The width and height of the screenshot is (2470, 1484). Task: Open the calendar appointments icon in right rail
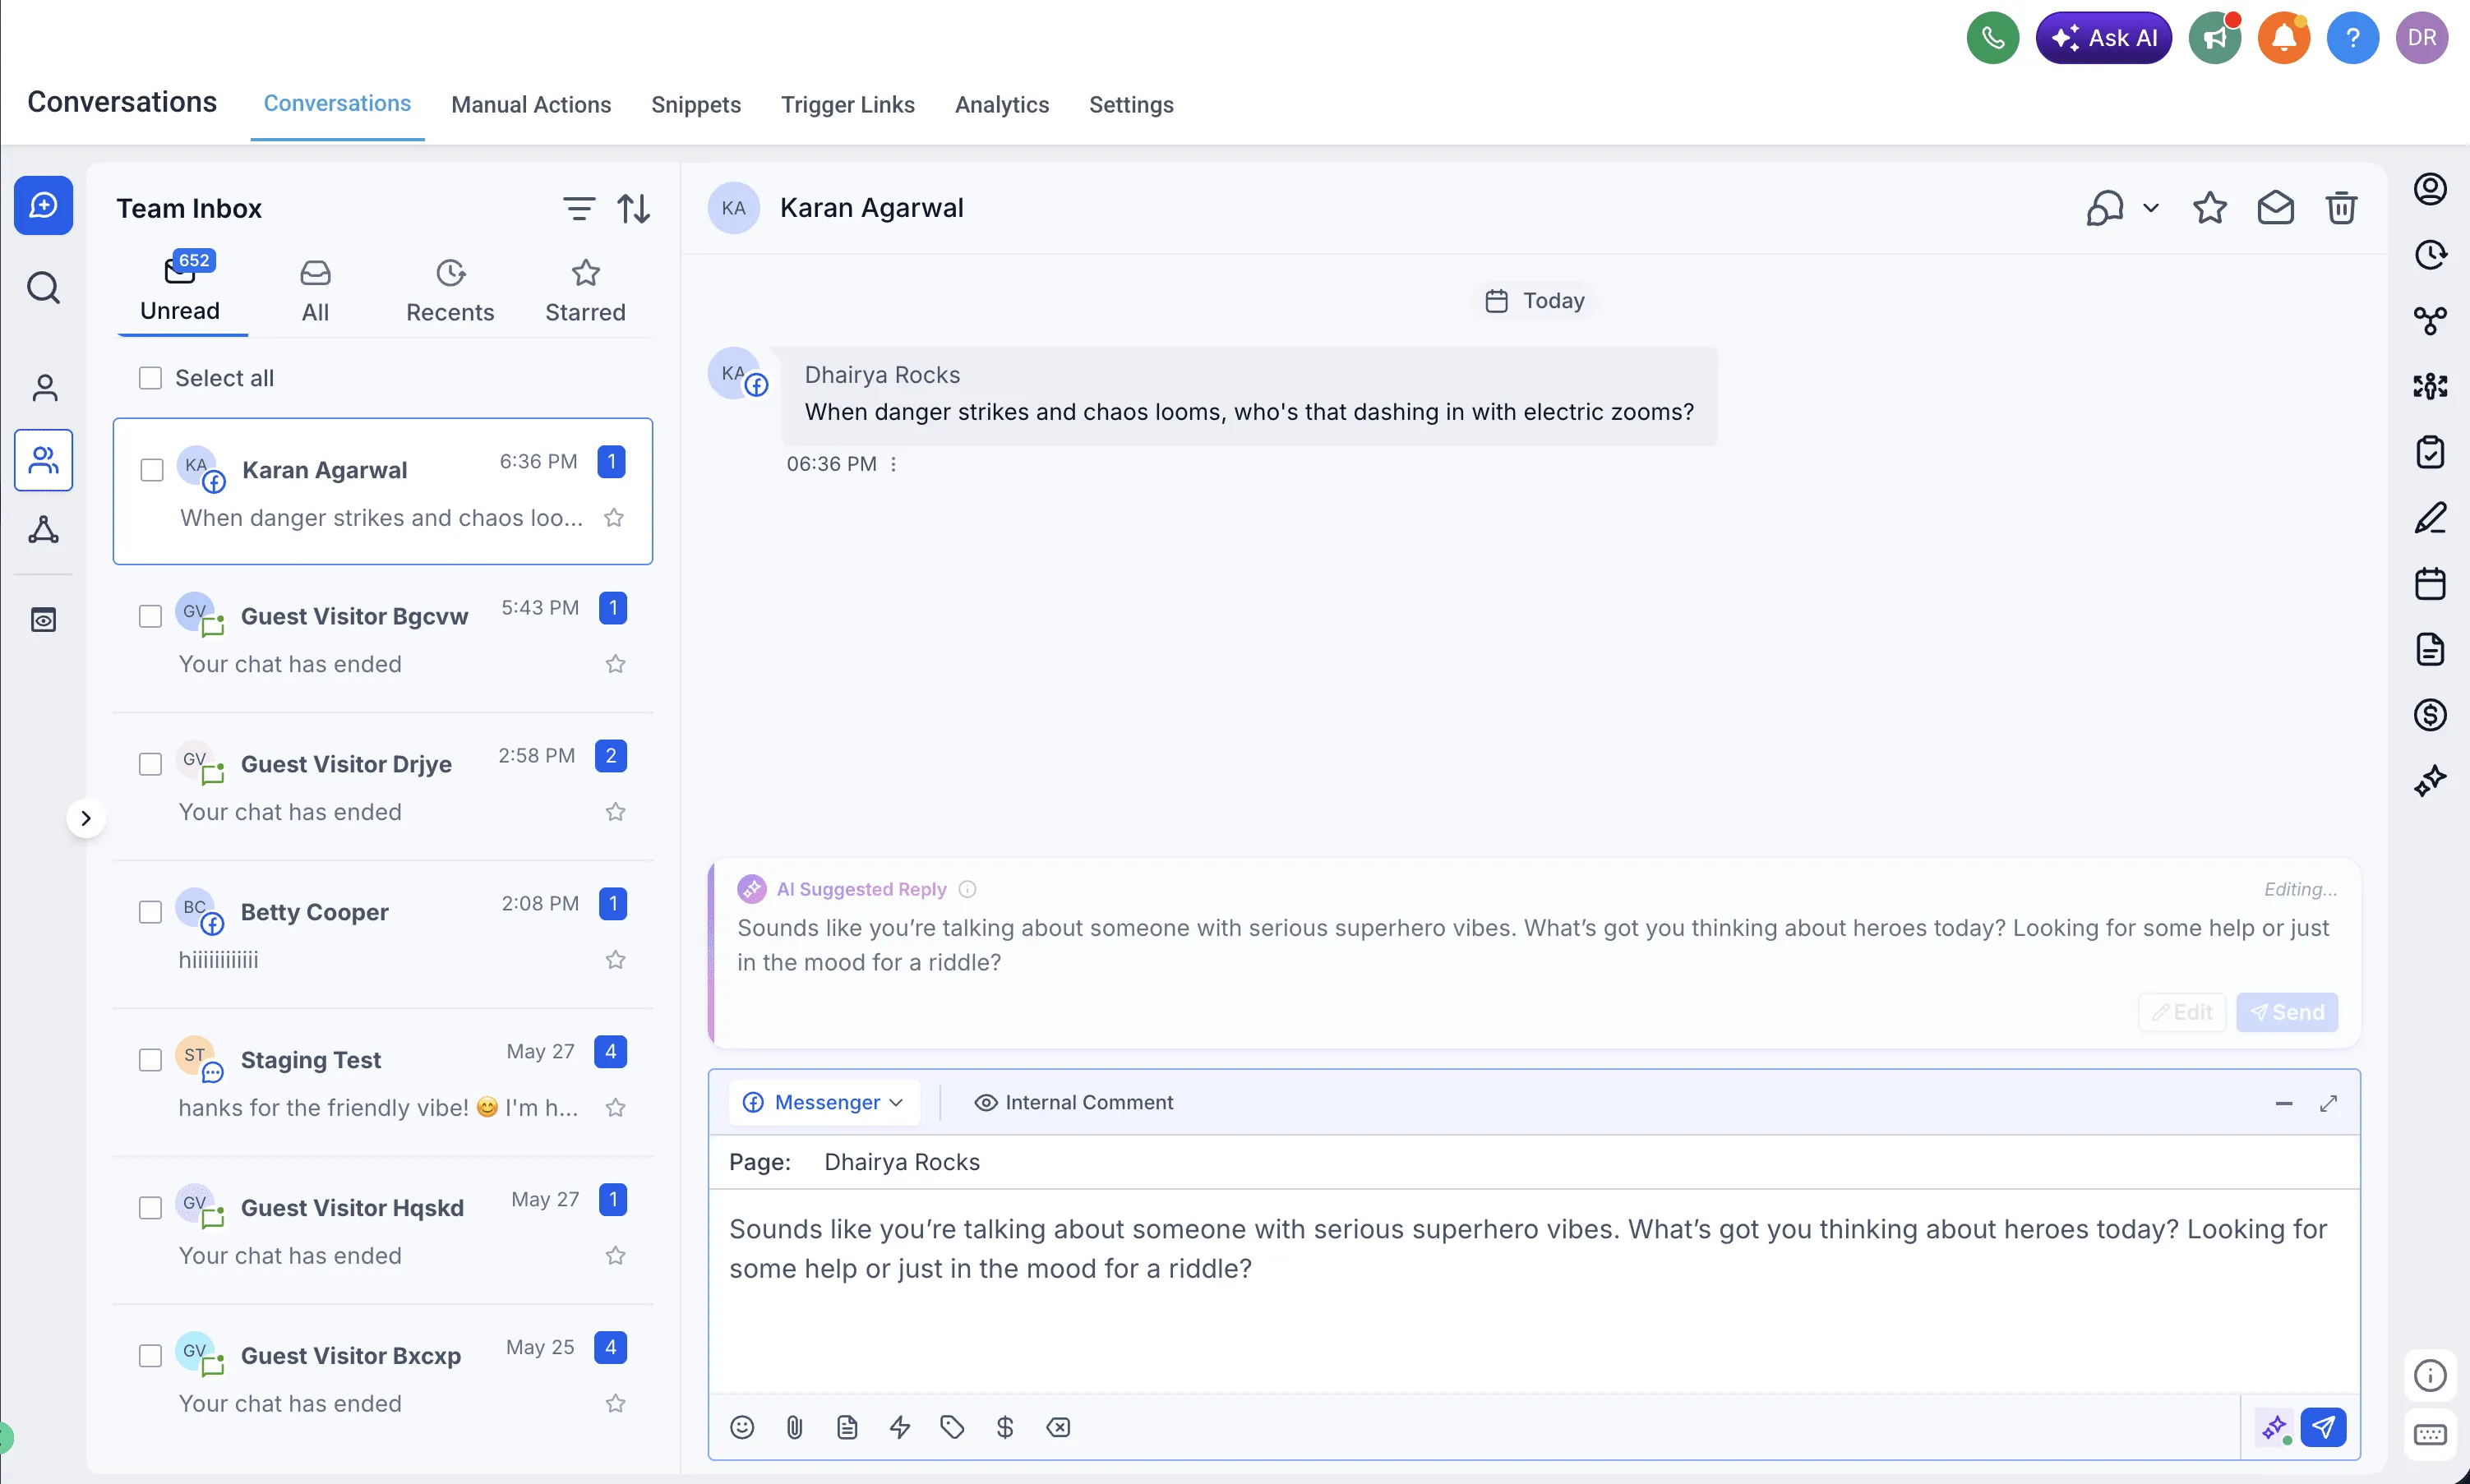pos(2430,583)
